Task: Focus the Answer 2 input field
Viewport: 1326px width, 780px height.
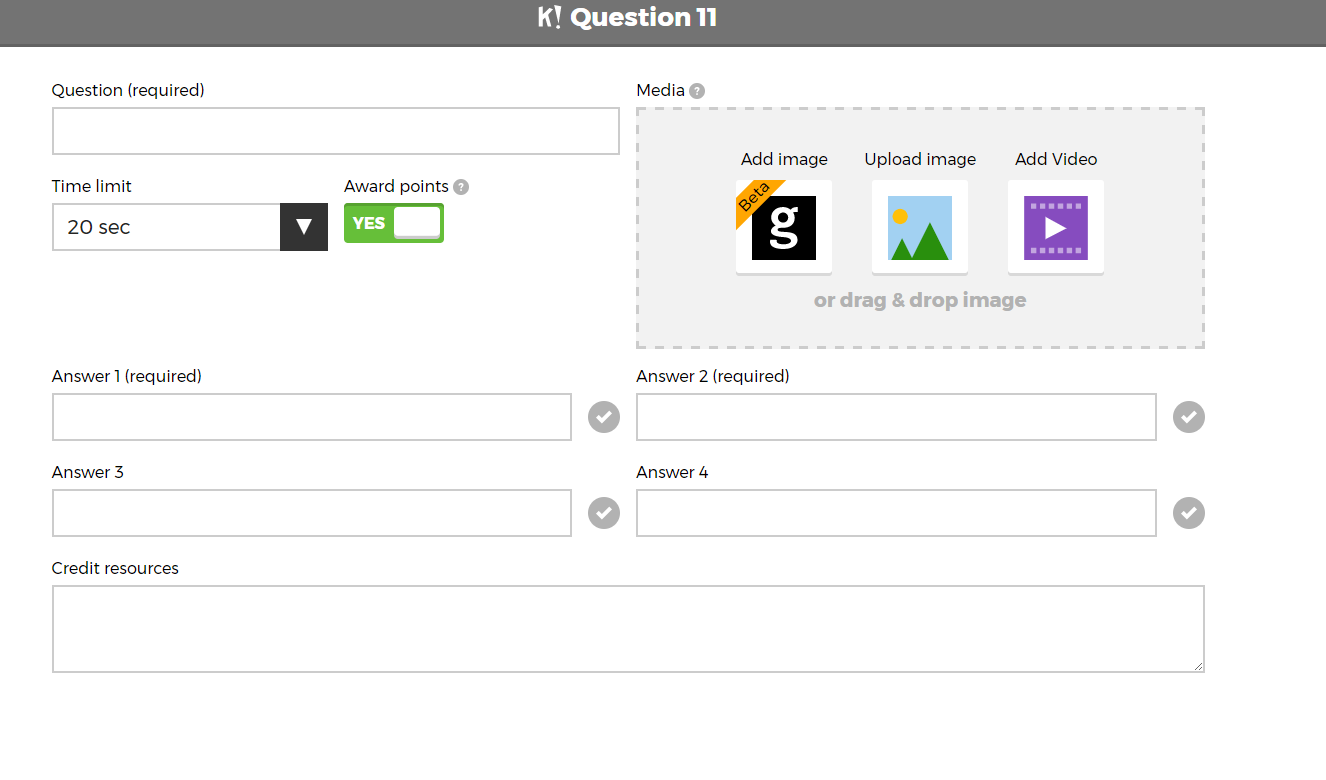Action: 896,417
